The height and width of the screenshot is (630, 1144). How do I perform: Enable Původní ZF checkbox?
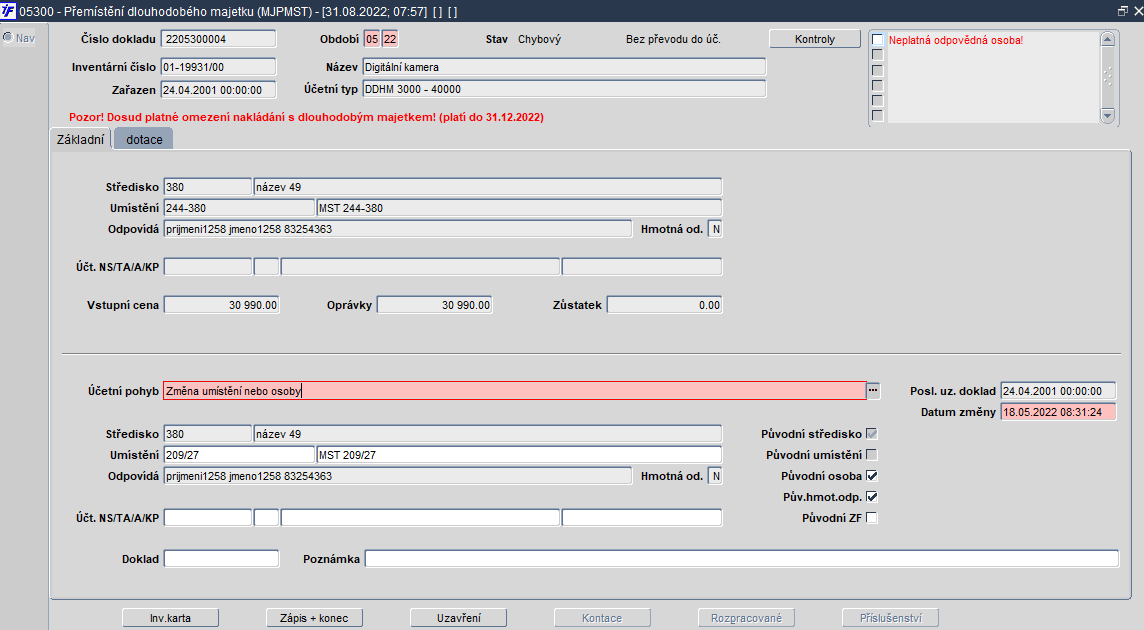point(871,518)
